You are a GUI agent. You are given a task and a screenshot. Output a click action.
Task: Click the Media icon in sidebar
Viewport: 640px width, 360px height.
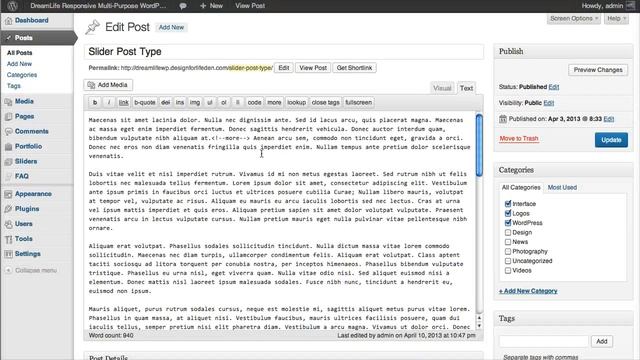tap(8, 102)
